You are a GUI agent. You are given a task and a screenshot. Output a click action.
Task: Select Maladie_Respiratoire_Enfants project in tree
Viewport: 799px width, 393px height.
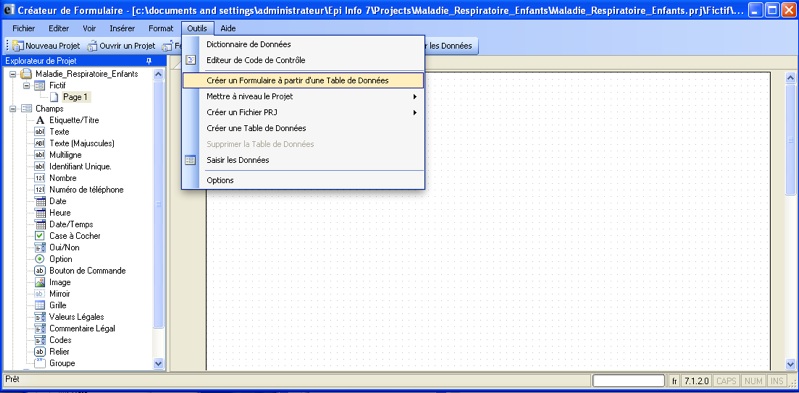tap(87, 74)
